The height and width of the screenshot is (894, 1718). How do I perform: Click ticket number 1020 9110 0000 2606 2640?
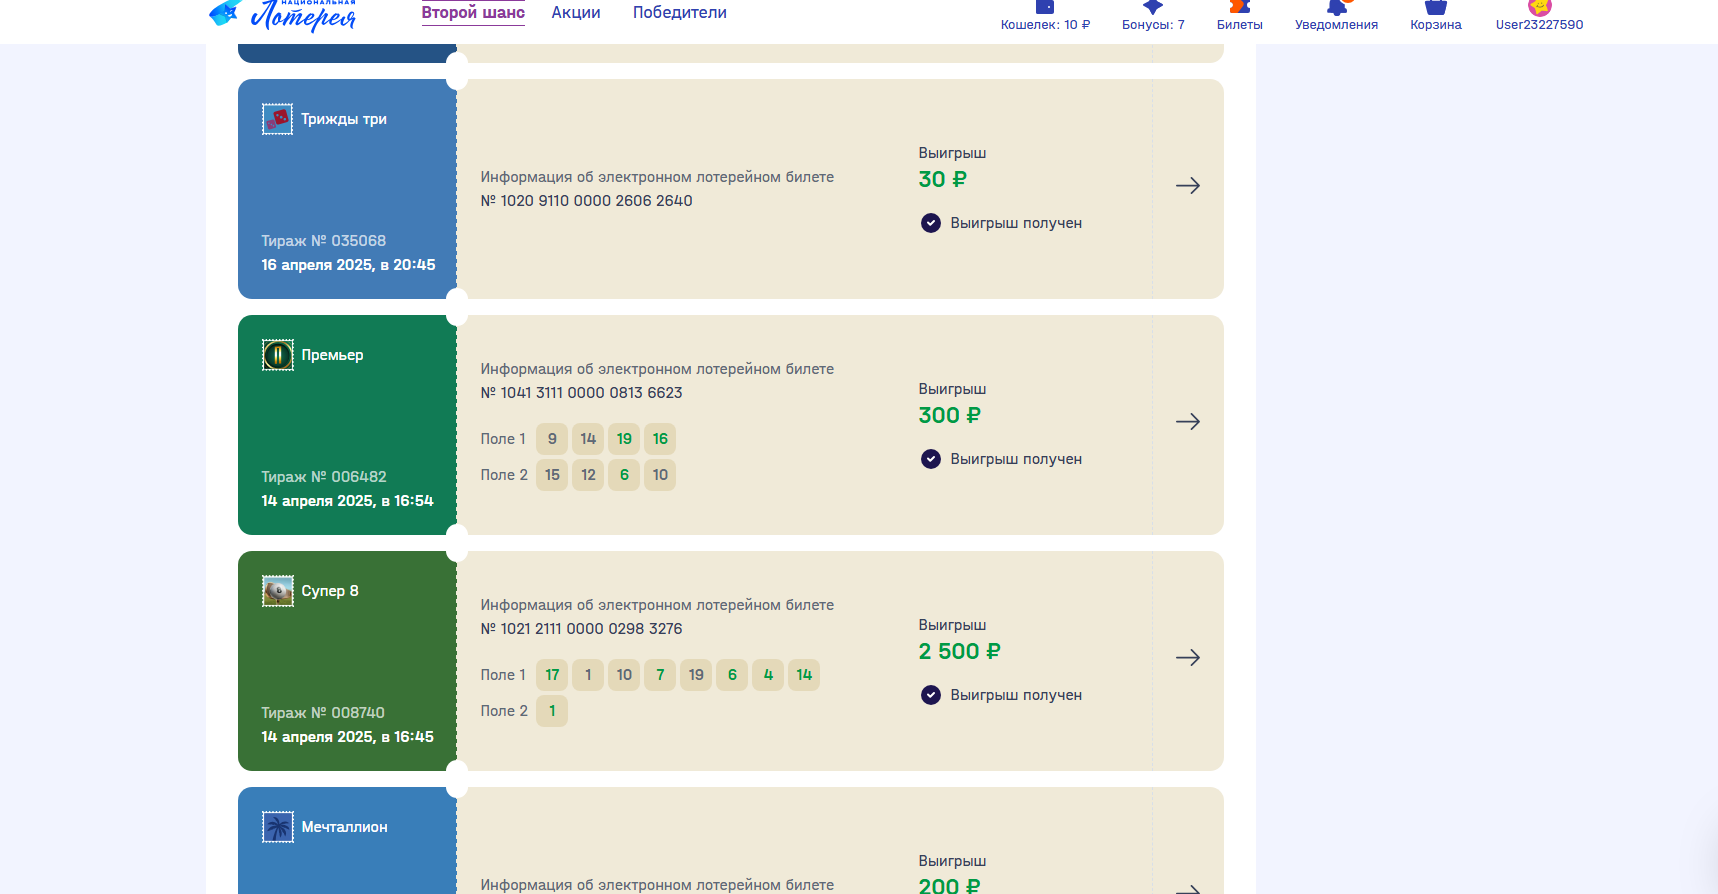586,201
